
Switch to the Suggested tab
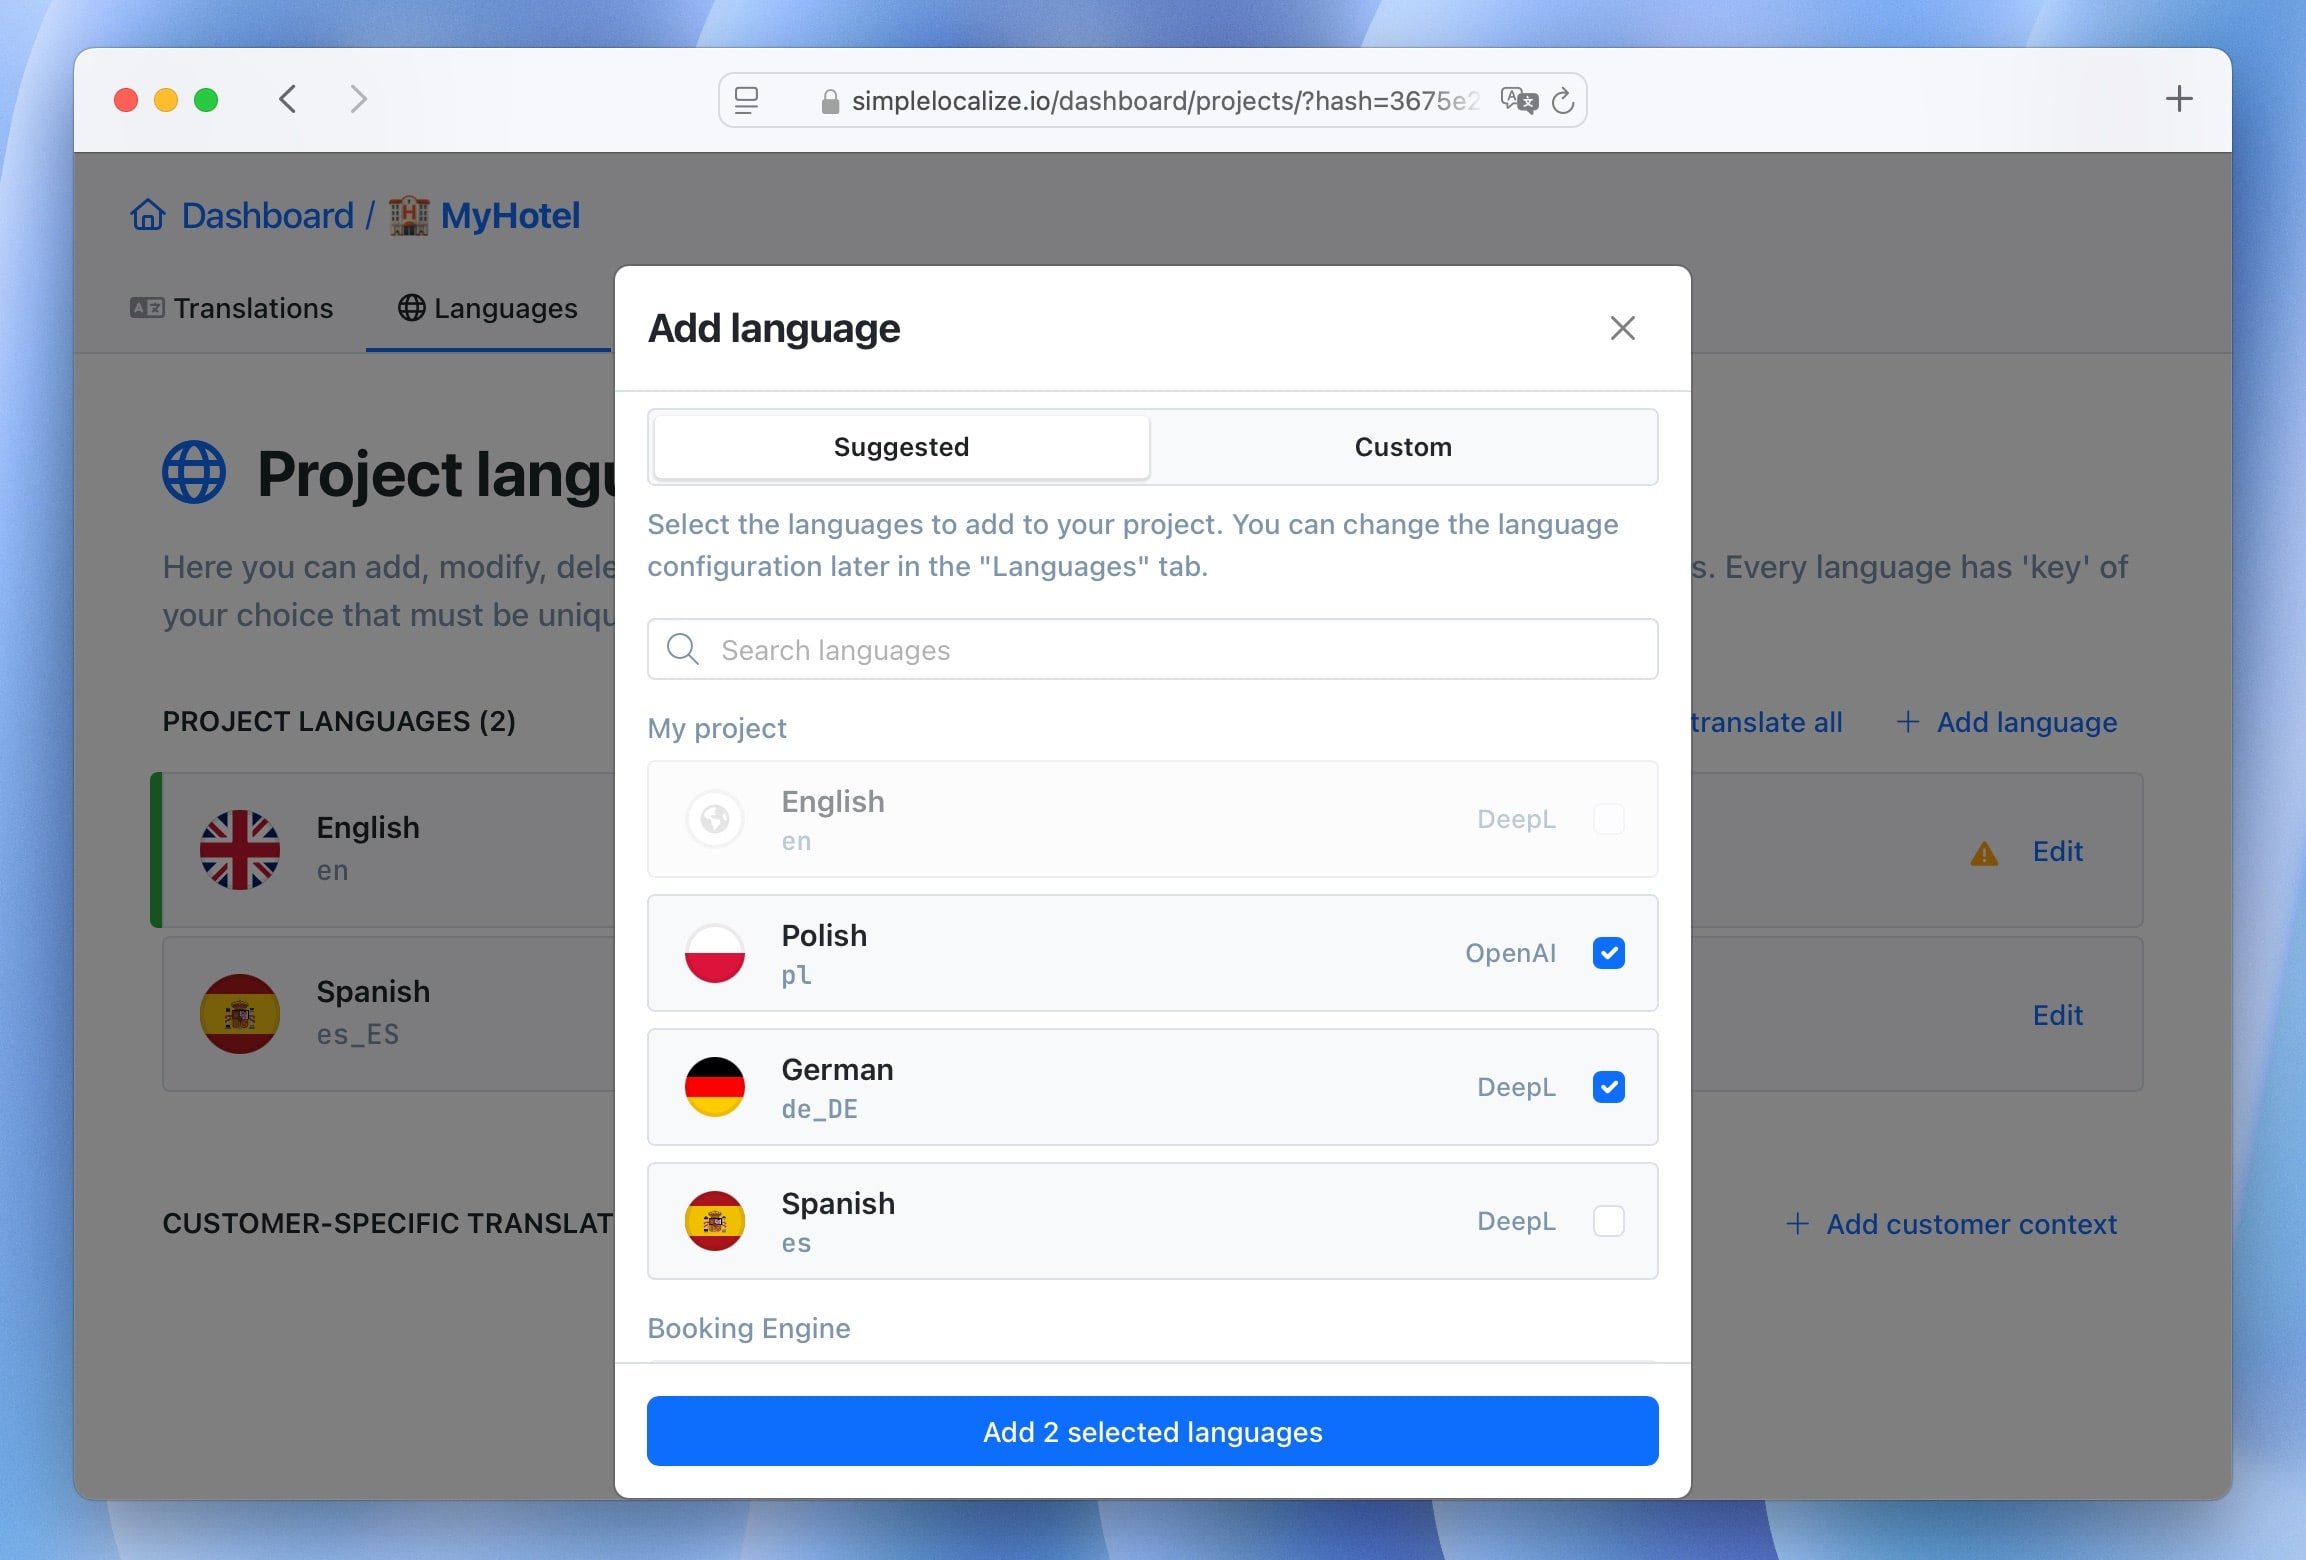click(901, 447)
